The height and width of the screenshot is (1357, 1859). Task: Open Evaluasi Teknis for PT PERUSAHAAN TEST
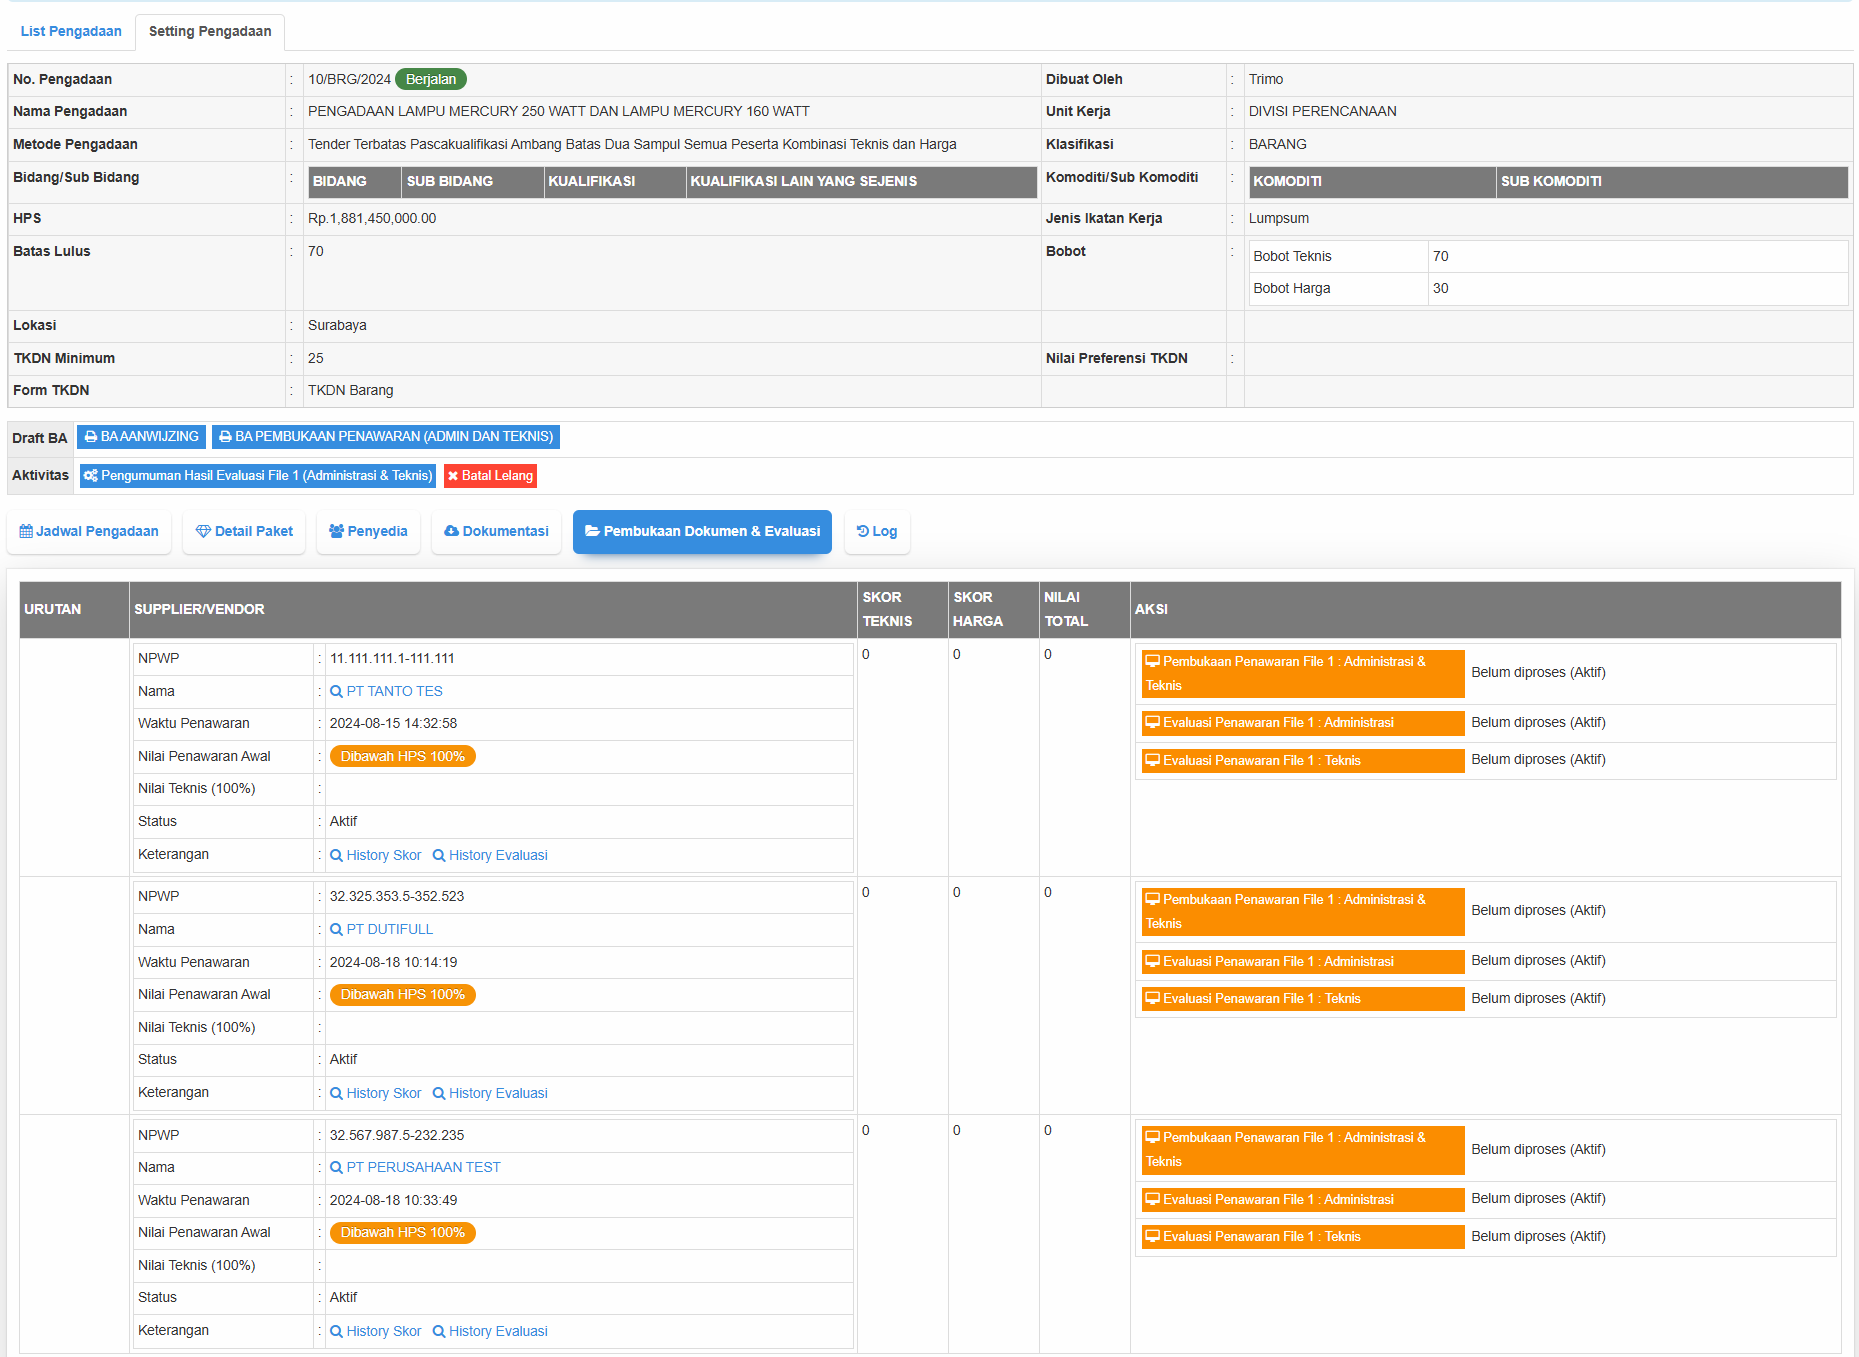[1302, 1237]
